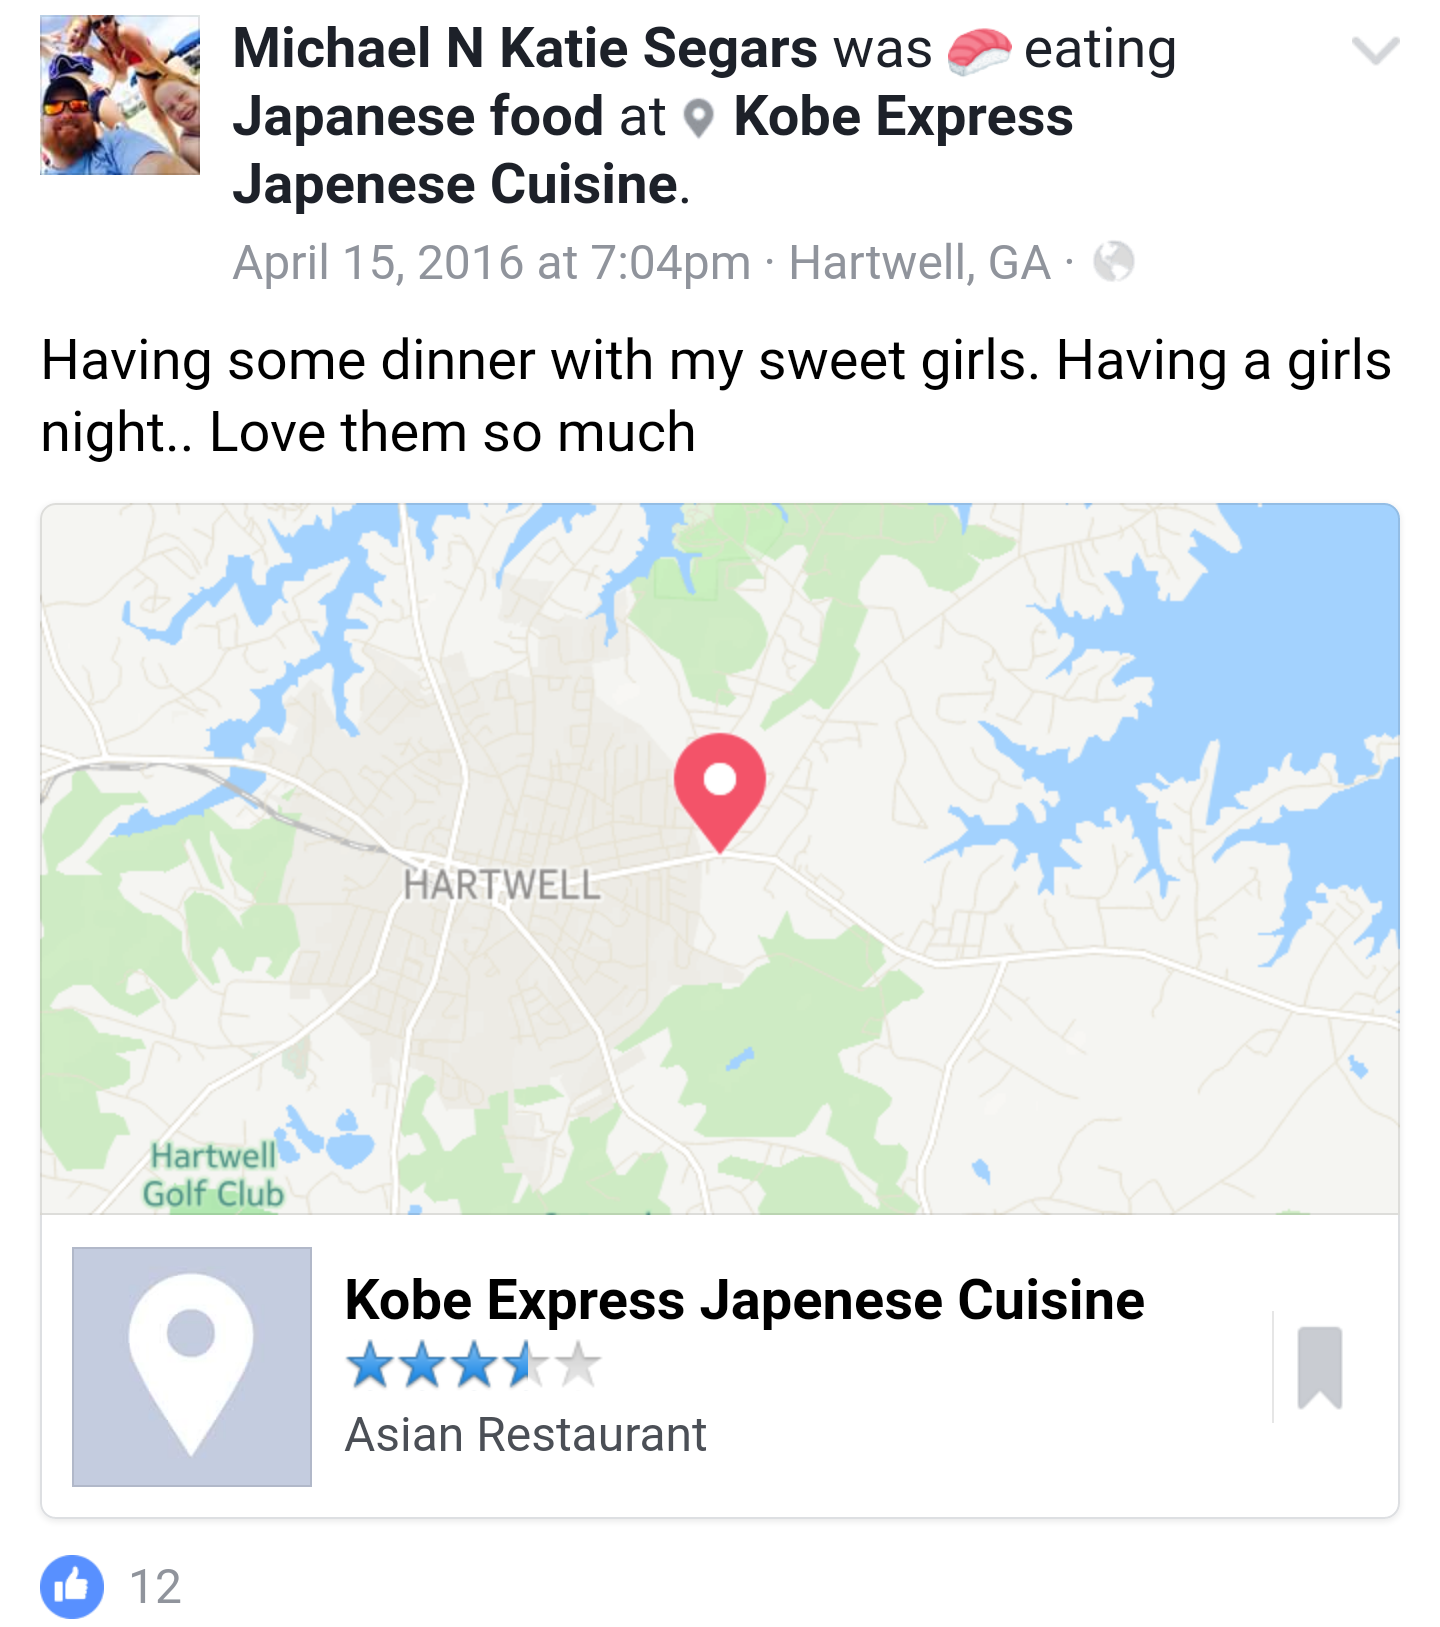Tap the poster's profile picture
The image size is (1440, 1627).
(120, 96)
